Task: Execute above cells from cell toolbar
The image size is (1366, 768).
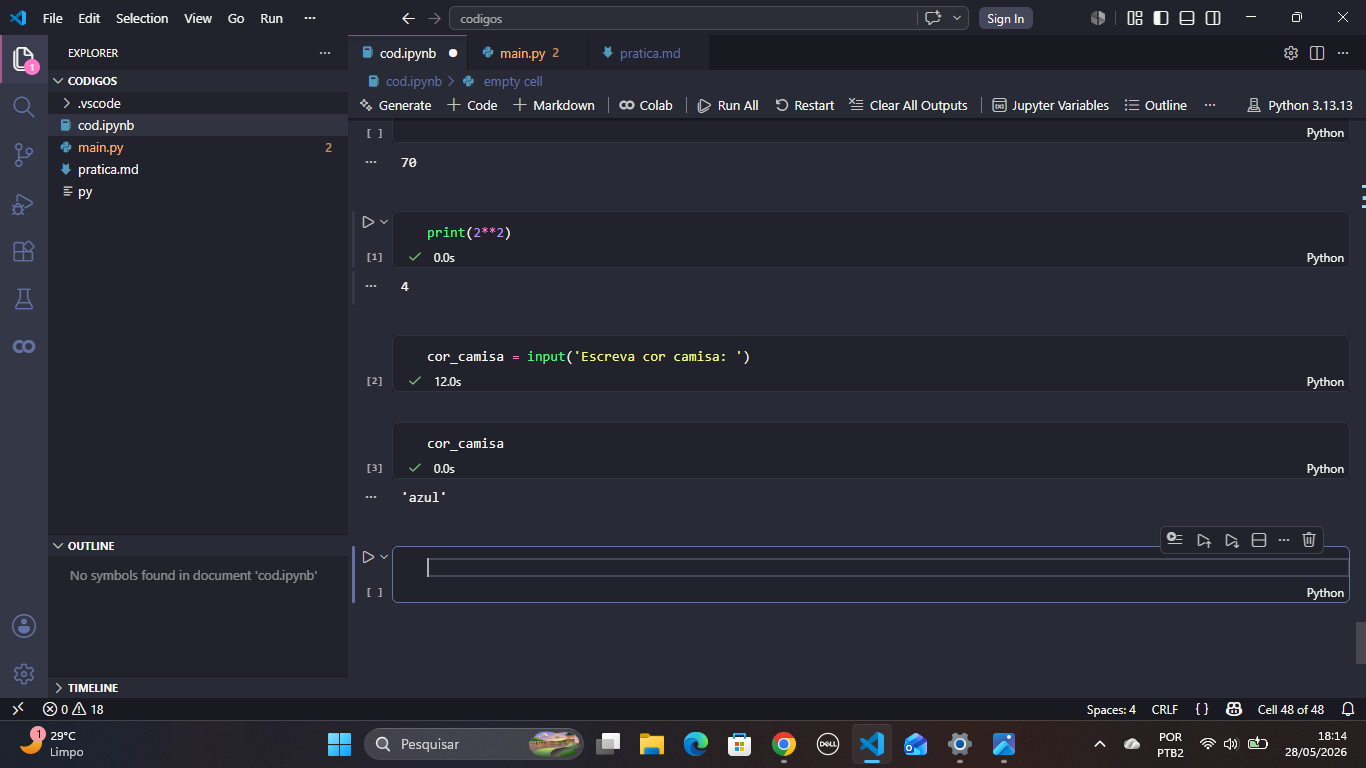Action: (1204, 540)
